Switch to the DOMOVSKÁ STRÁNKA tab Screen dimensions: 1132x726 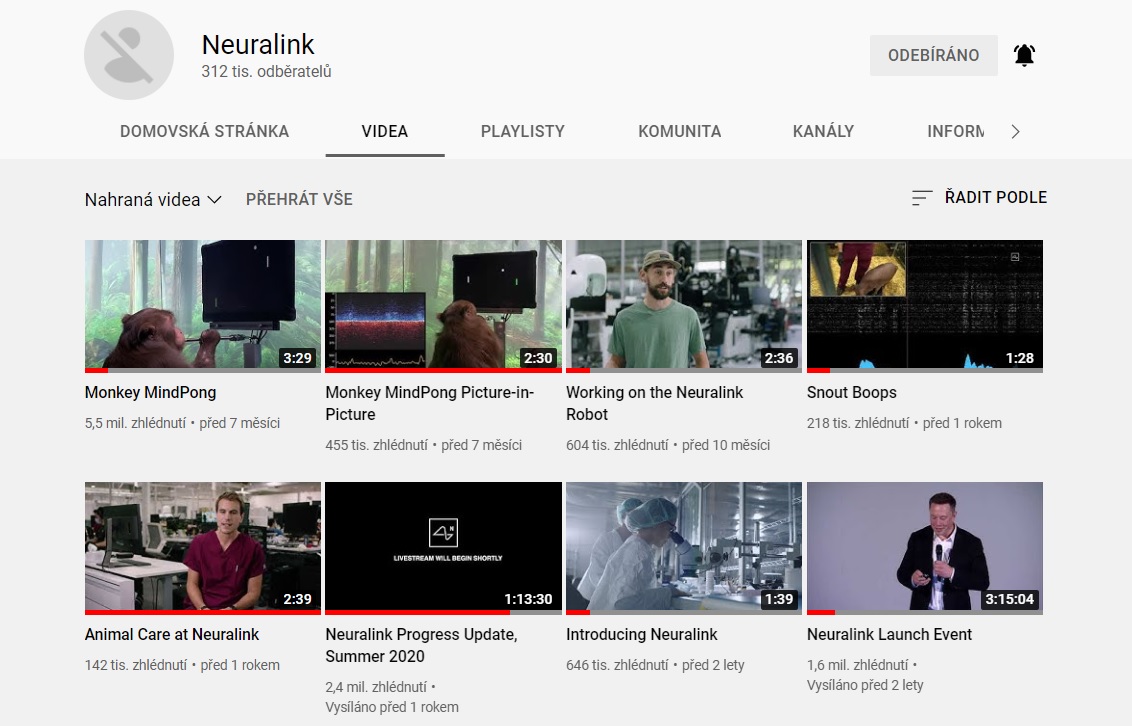click(204, 131)
